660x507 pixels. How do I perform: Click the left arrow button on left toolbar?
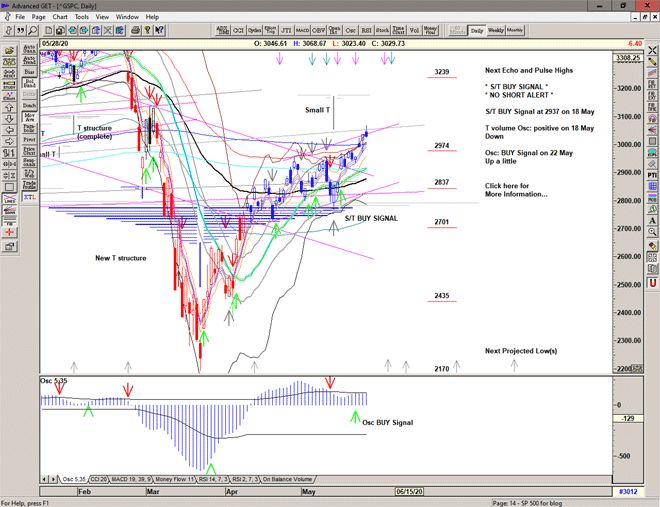point(9,130)
